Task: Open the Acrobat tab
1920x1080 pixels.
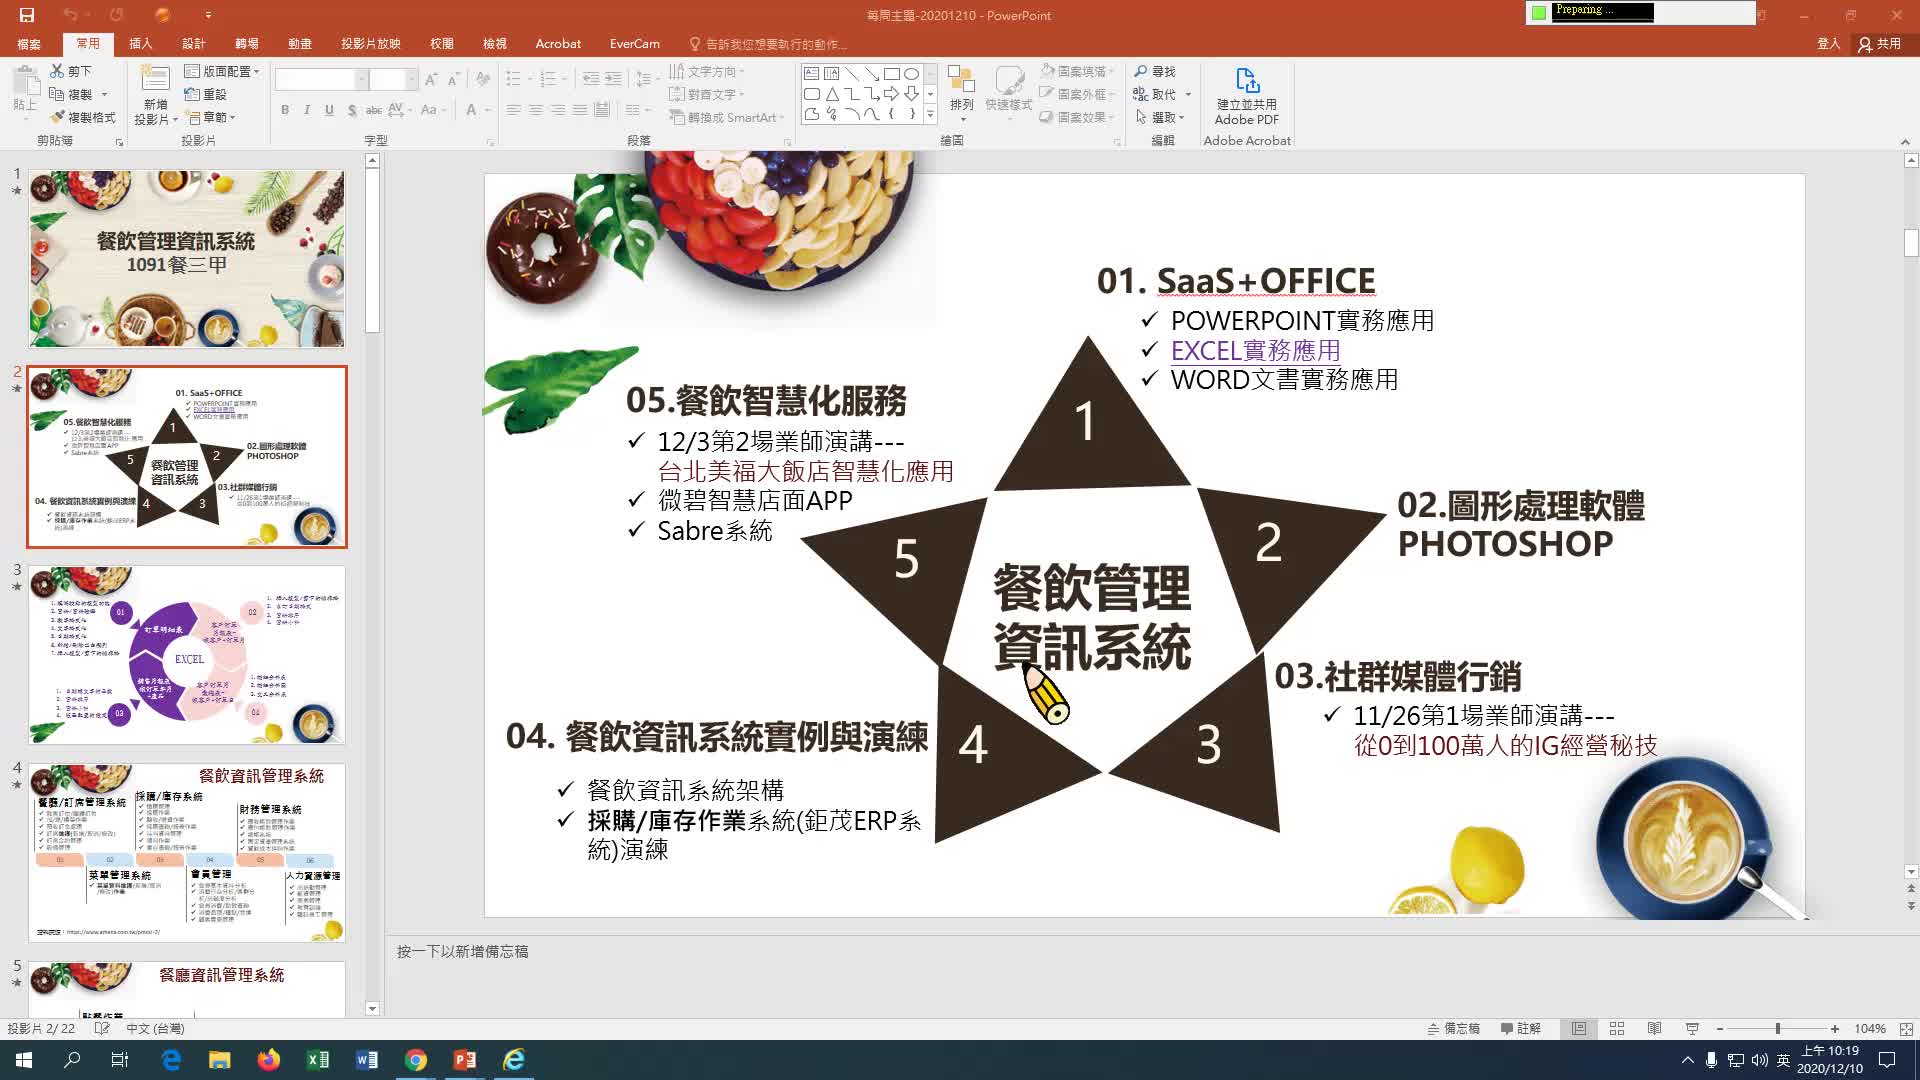Action: click(x=558, y=44)
